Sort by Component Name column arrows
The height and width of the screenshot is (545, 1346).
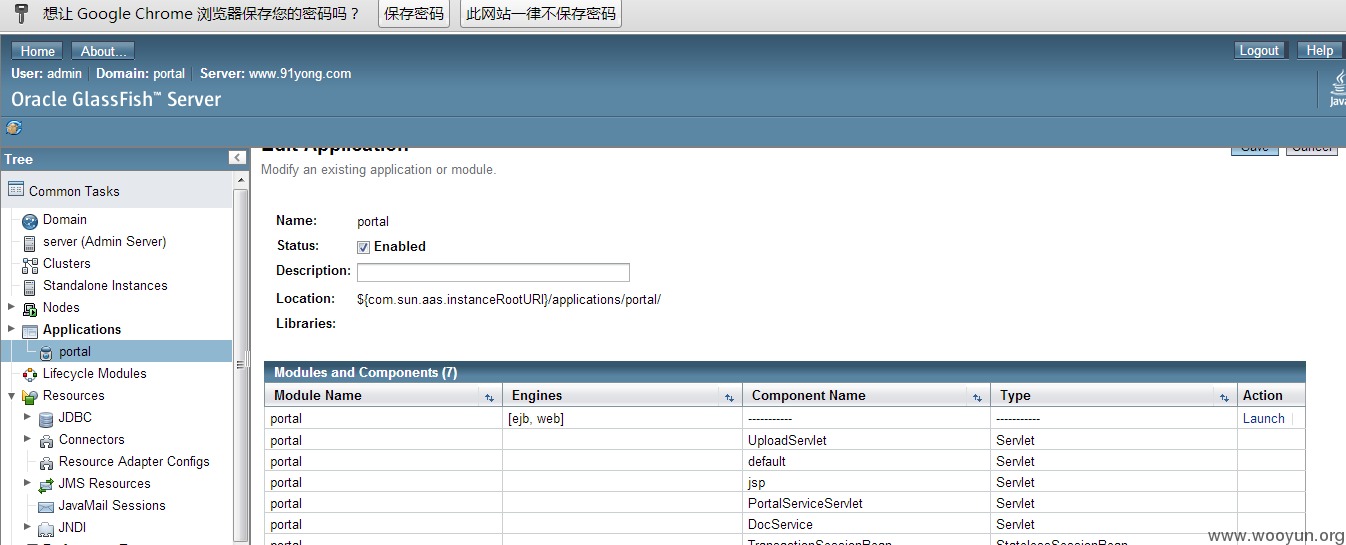click(x=977, y=397)
